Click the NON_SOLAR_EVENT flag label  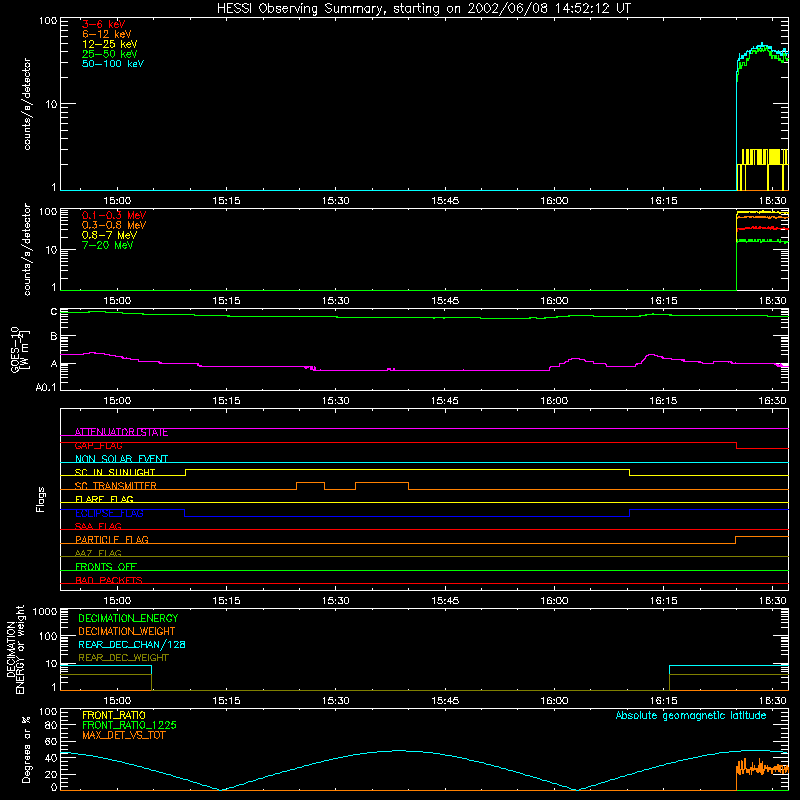point(121,459)
